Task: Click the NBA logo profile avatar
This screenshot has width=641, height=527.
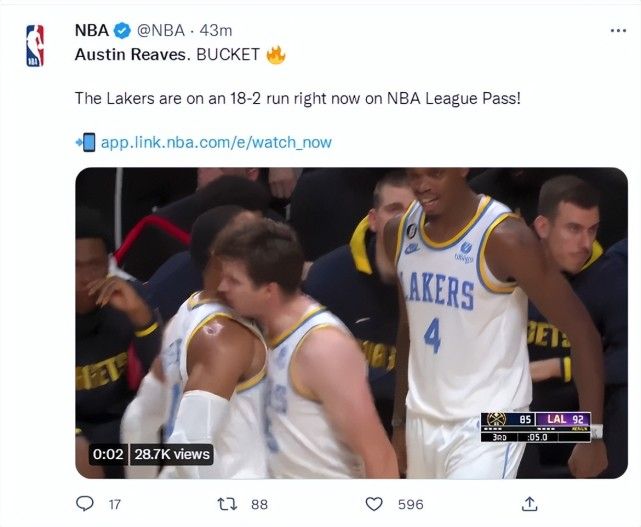Action: [35, 45]
